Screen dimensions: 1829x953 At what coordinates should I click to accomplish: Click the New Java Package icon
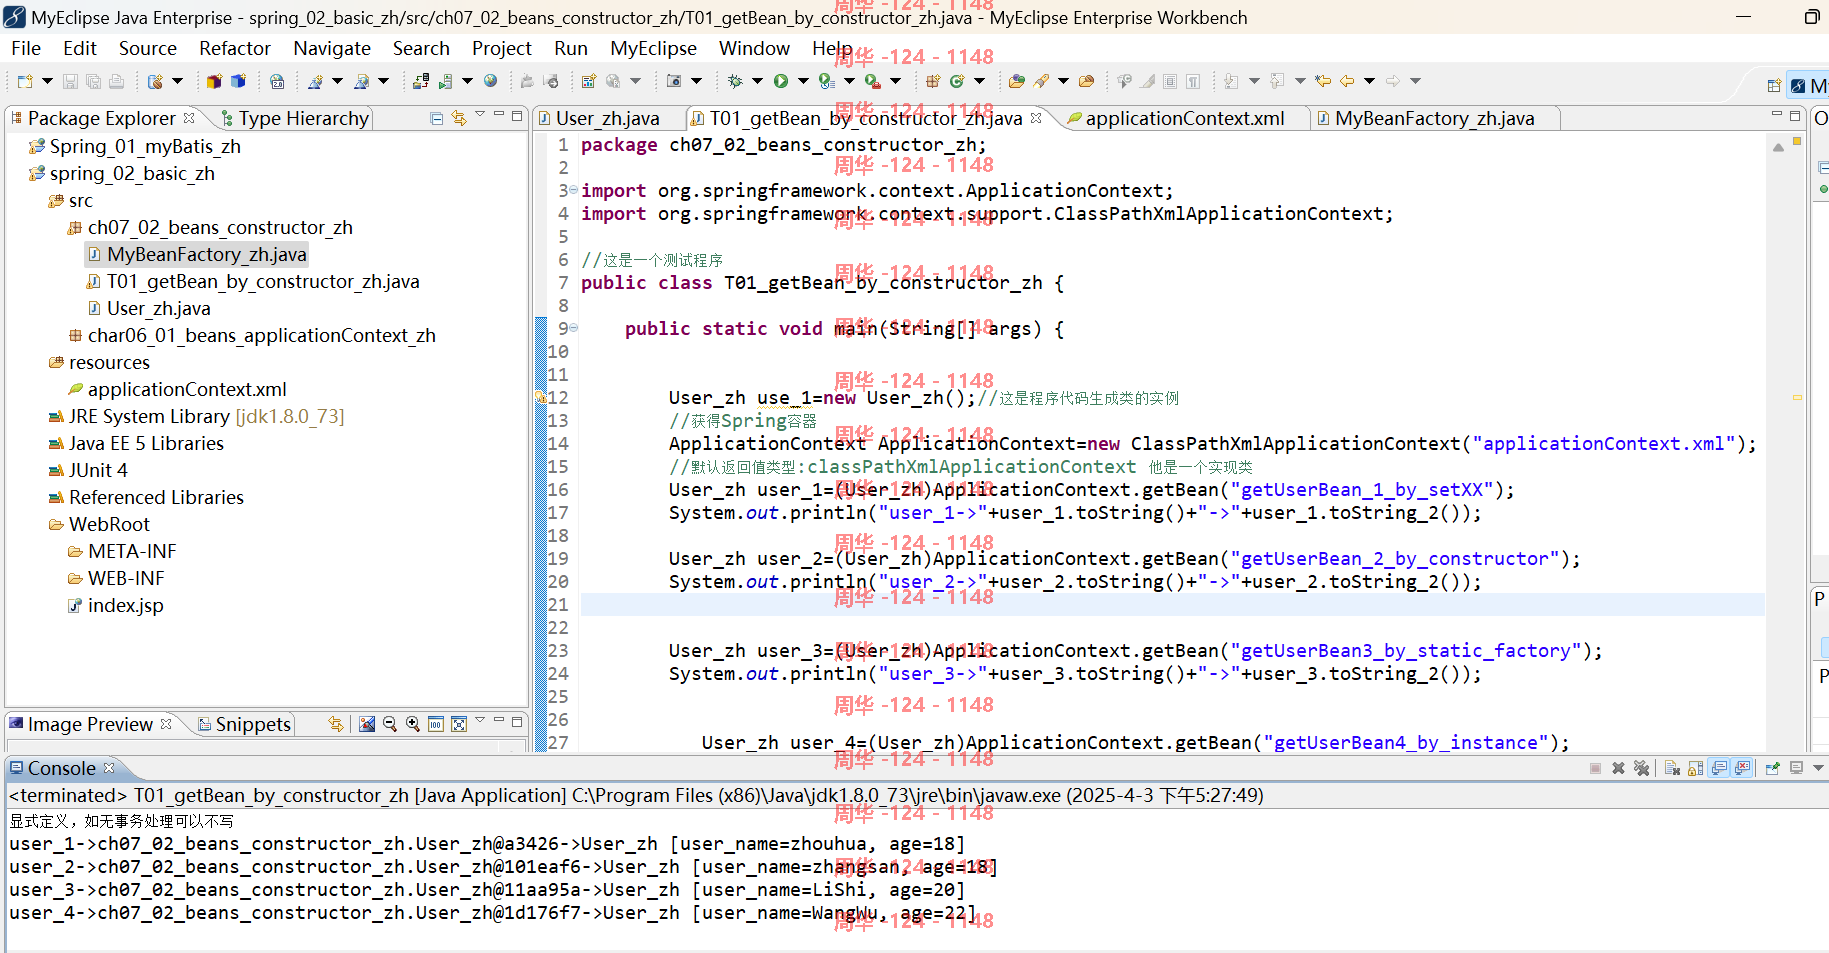click(x=933, y=81)
